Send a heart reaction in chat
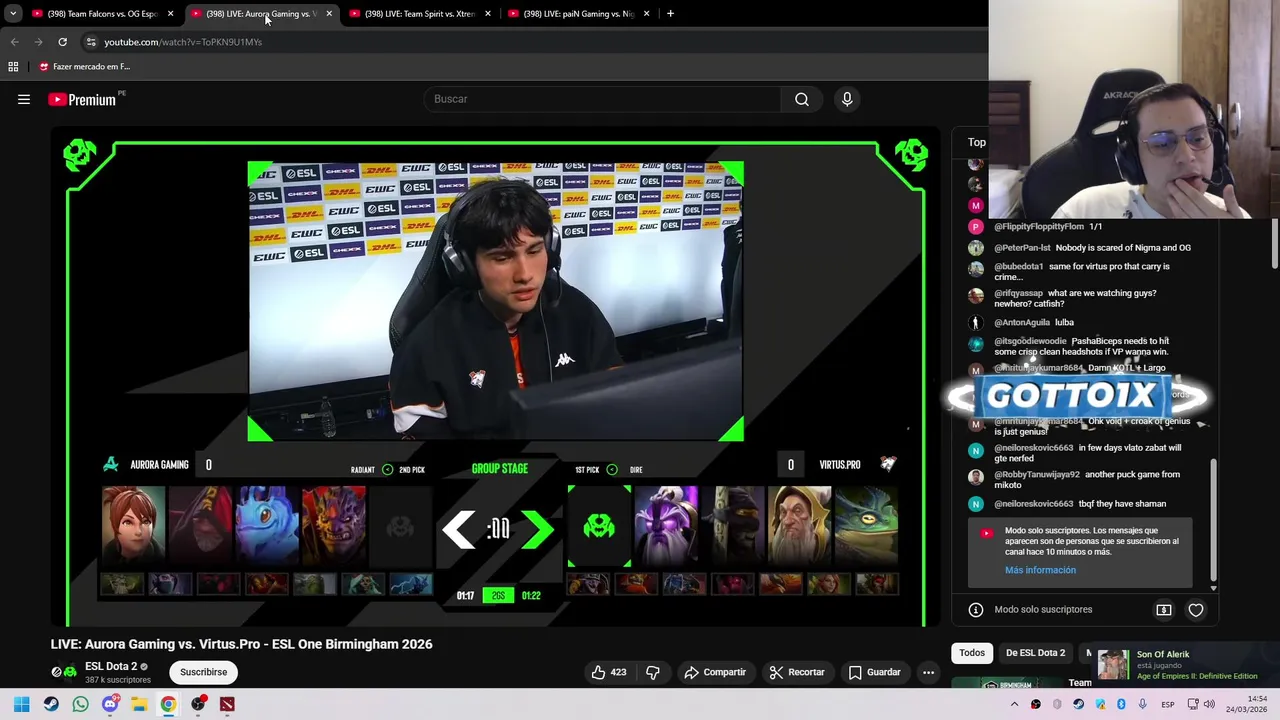Image resolution: width=1280 pixels, height=720 pixels. tap(1196, 609)
